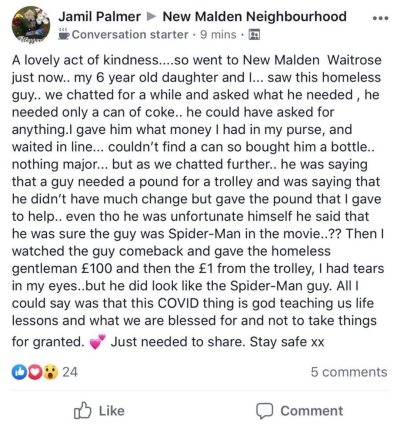Click the post text body paragraph
The width and height of the screenshot is (400, 424).
[x=198, y=201]
